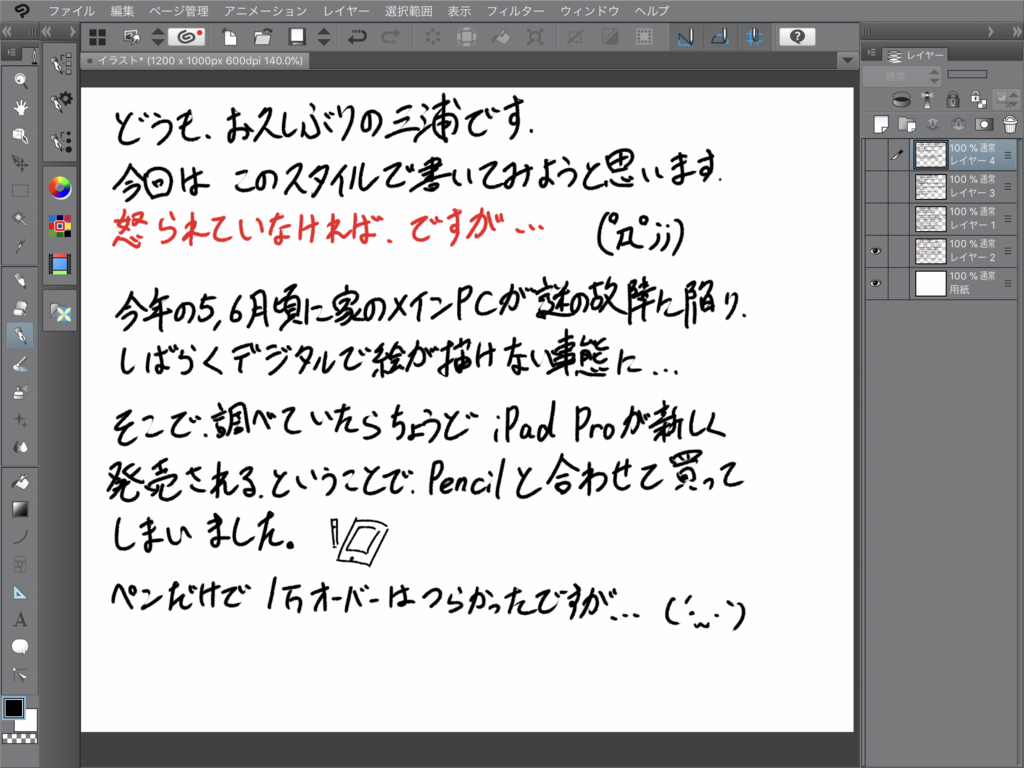Open the canvas tab dropdown arrow

[x=847, y=59]
